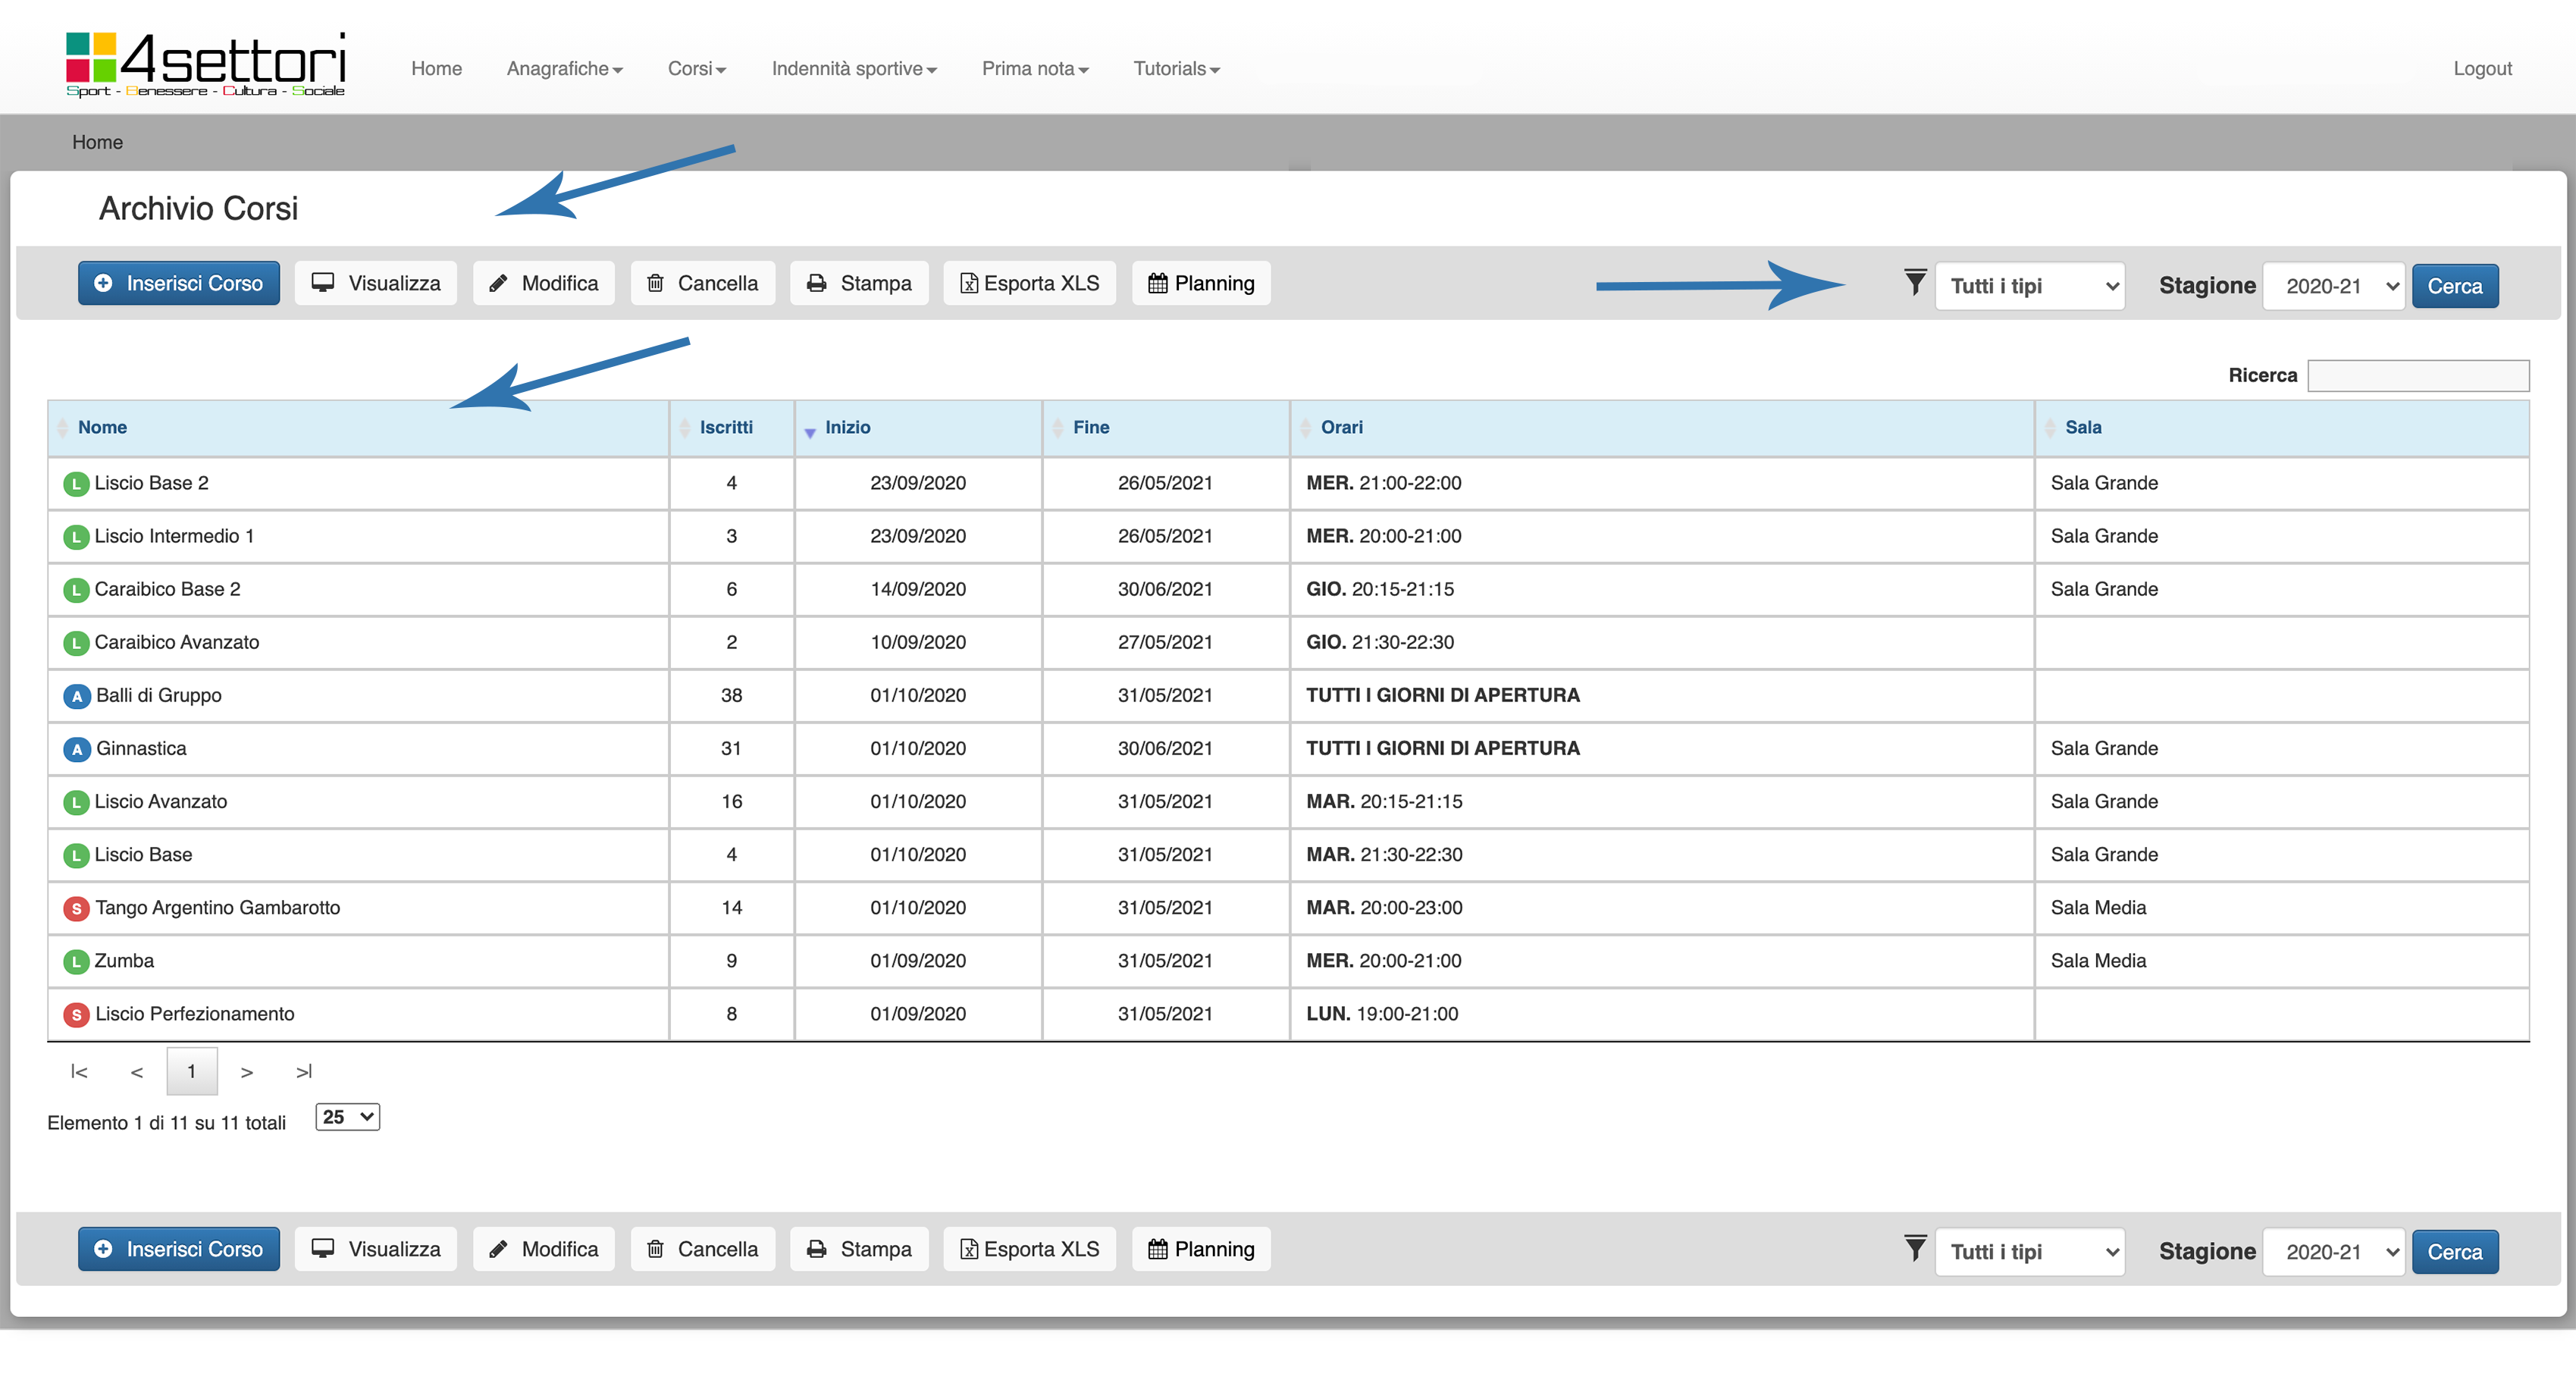Click bottom Cerca button

click(2455, 1252)
